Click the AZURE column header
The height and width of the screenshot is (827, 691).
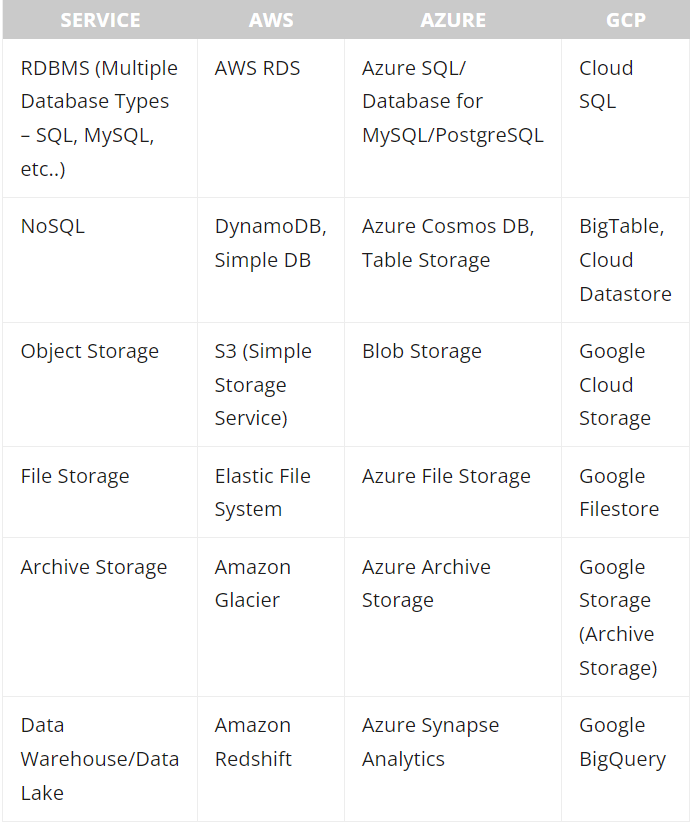[453, 20]
